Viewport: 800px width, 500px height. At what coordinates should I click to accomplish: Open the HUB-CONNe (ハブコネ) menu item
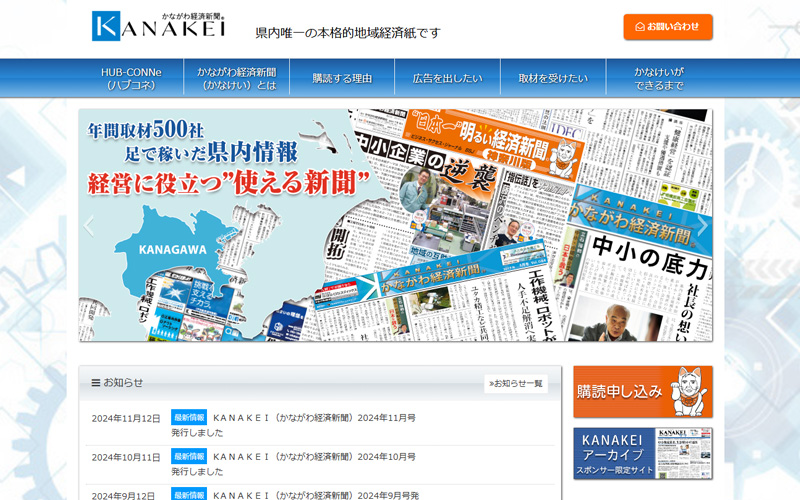(x=131, y=79)
